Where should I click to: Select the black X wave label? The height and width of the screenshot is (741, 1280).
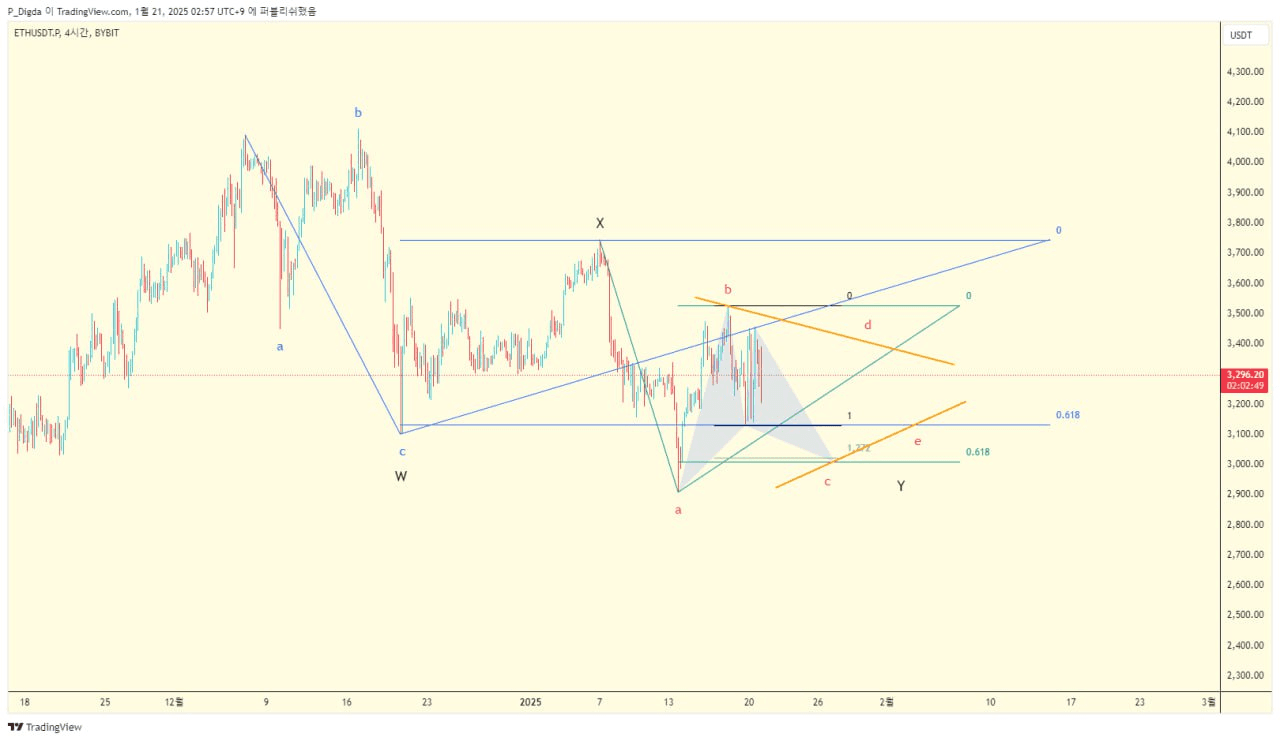click(x=600, y=223)
